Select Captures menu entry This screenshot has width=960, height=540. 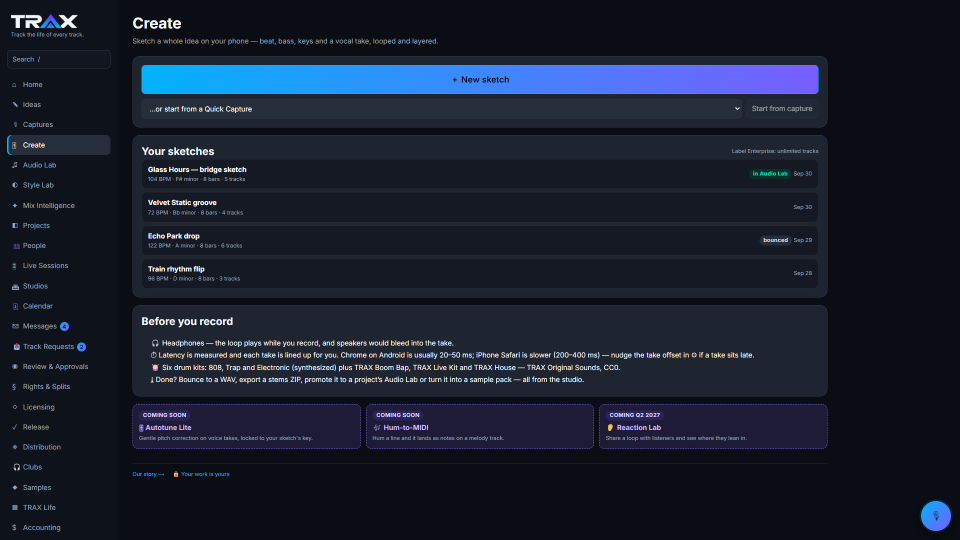(59, 125)
